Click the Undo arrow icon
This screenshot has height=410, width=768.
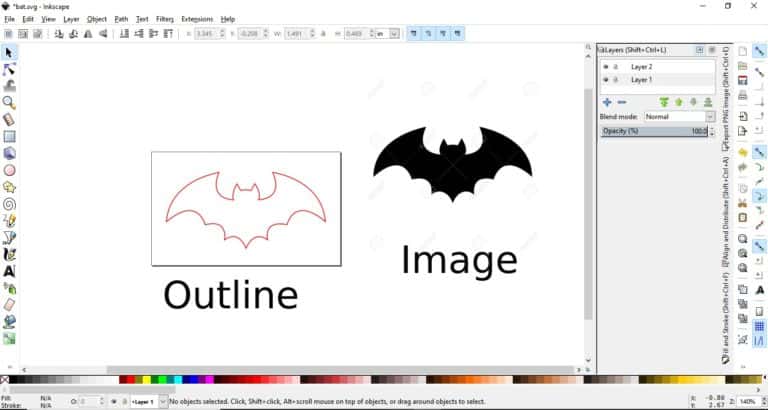[743, 152]
